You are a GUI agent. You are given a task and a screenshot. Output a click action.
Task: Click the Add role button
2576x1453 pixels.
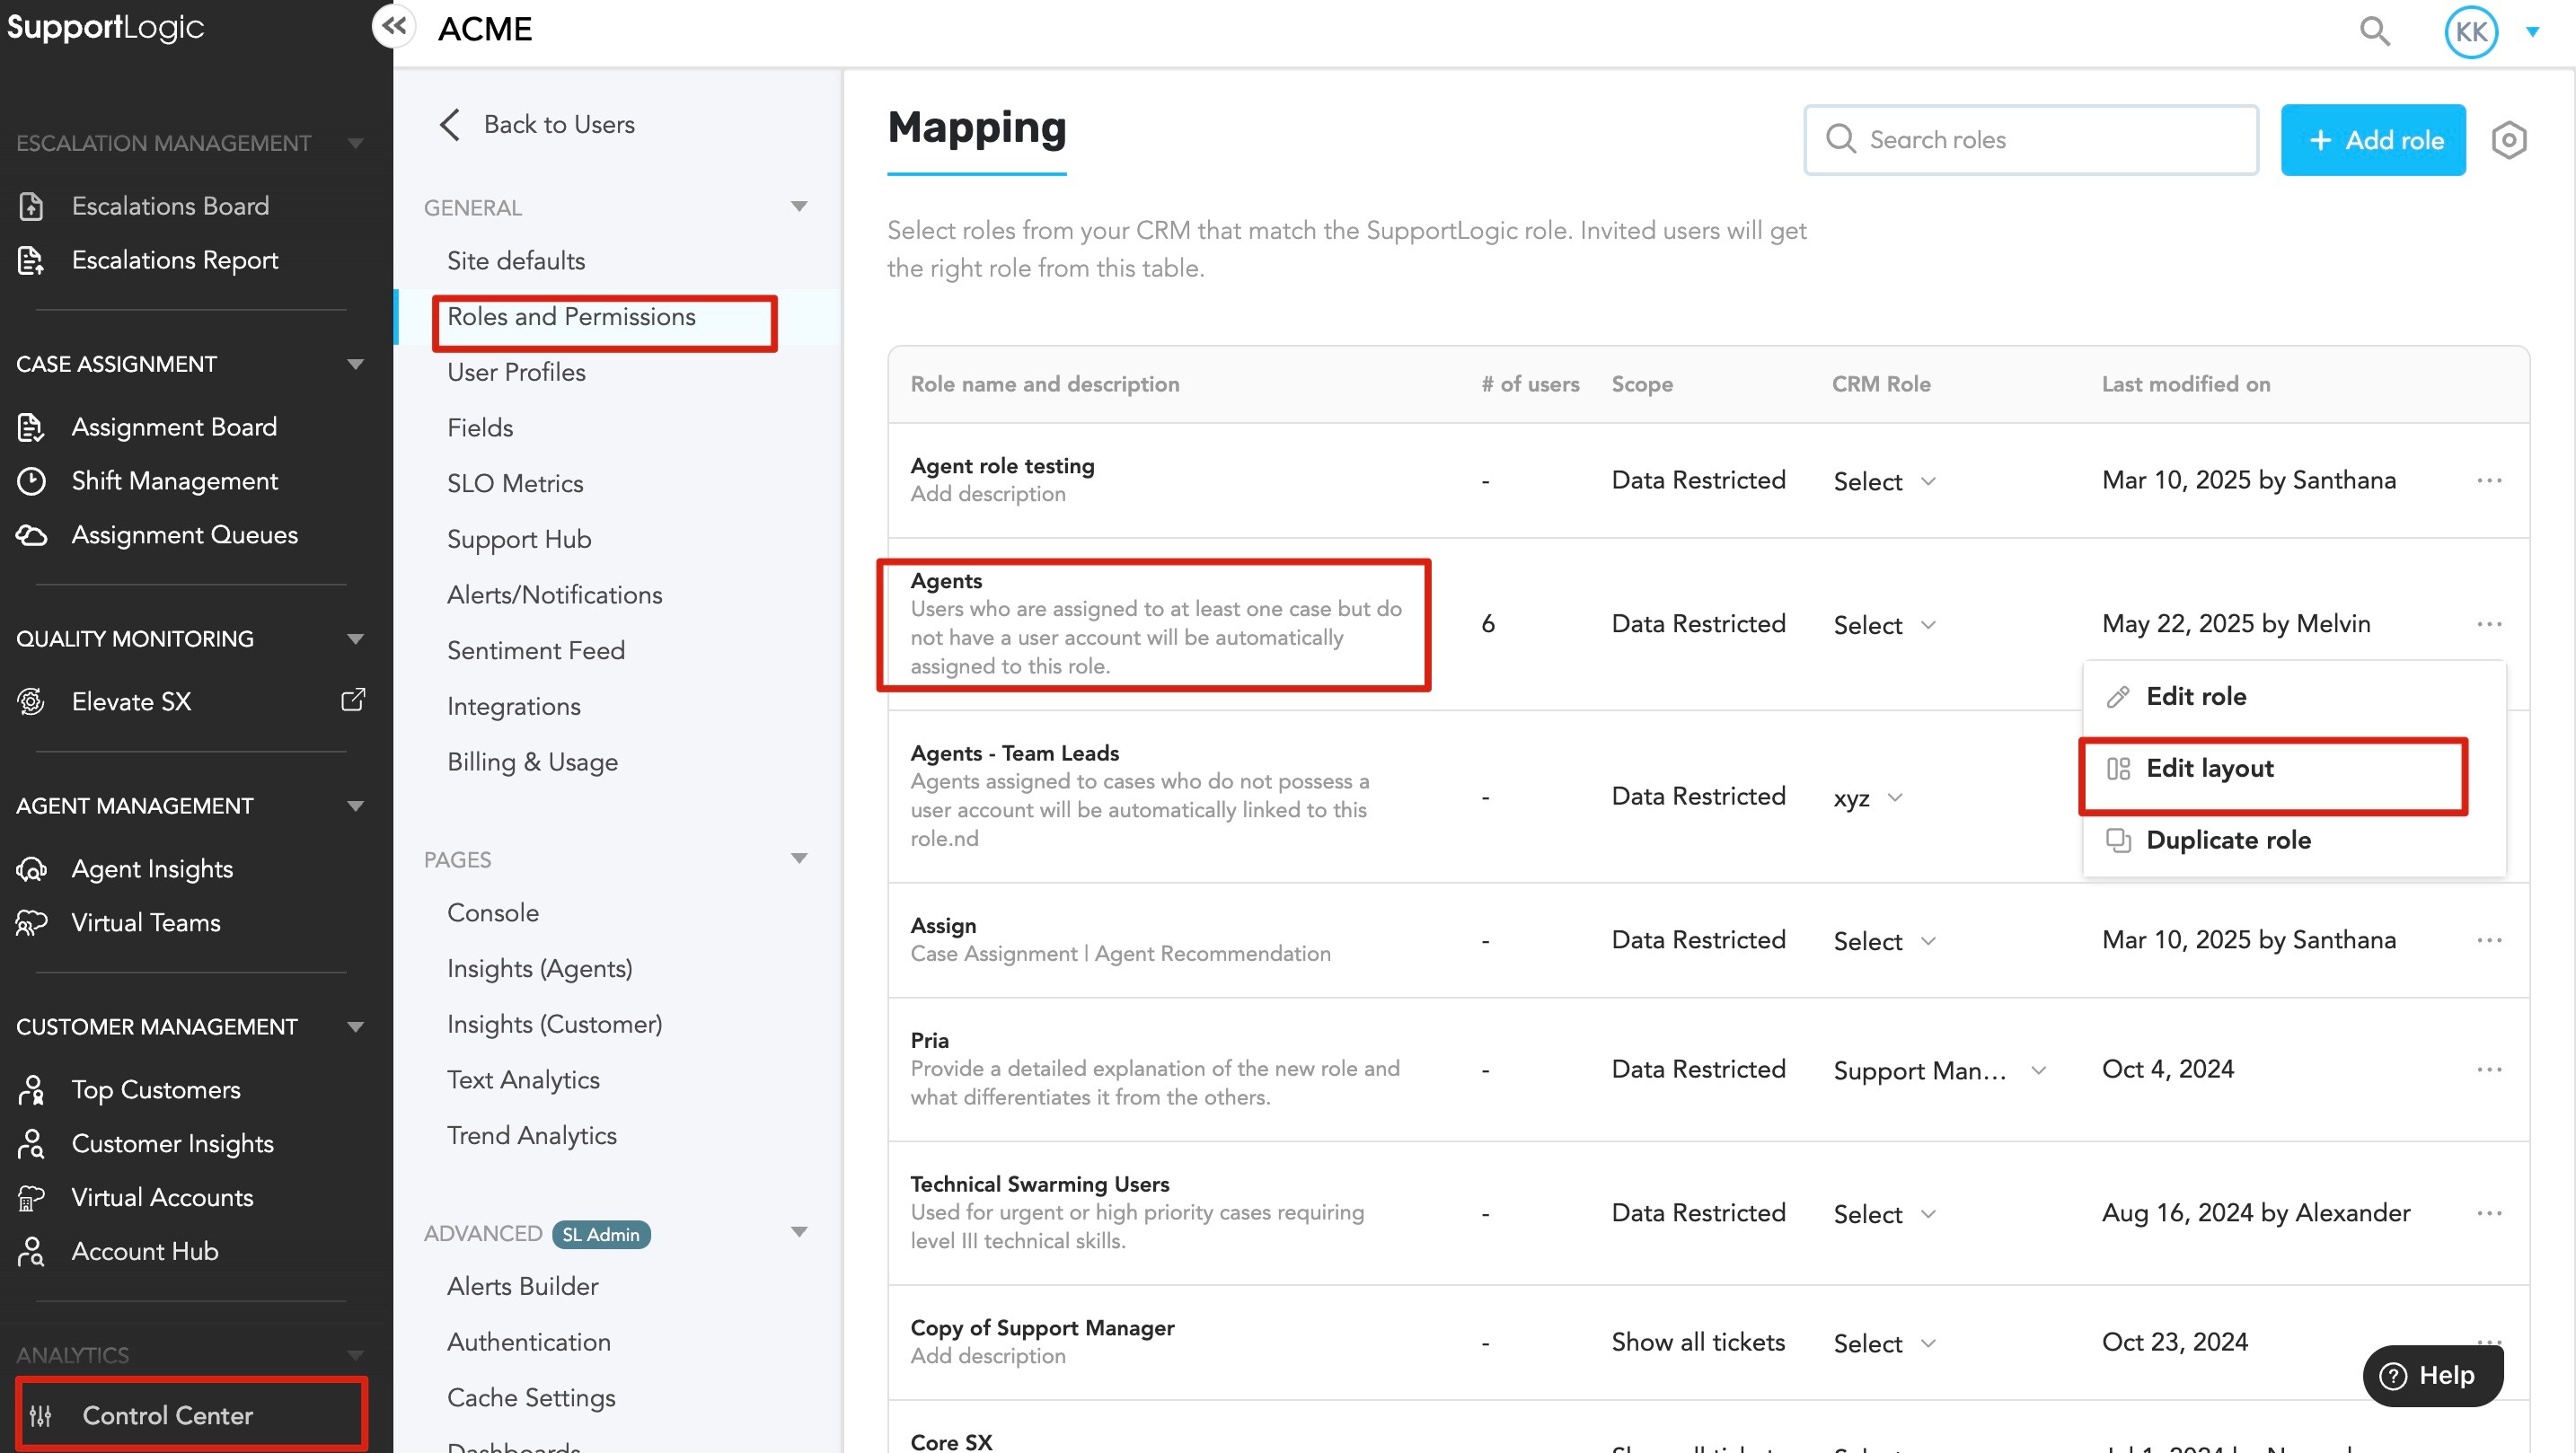[x=2372, y=140]
